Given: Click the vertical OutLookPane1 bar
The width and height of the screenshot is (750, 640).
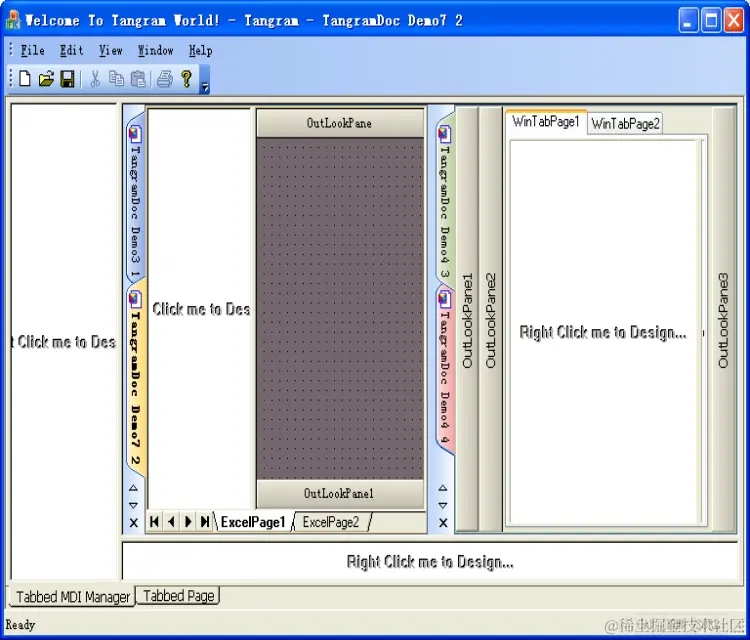Looking at the screenshot, I should point(467,320).
